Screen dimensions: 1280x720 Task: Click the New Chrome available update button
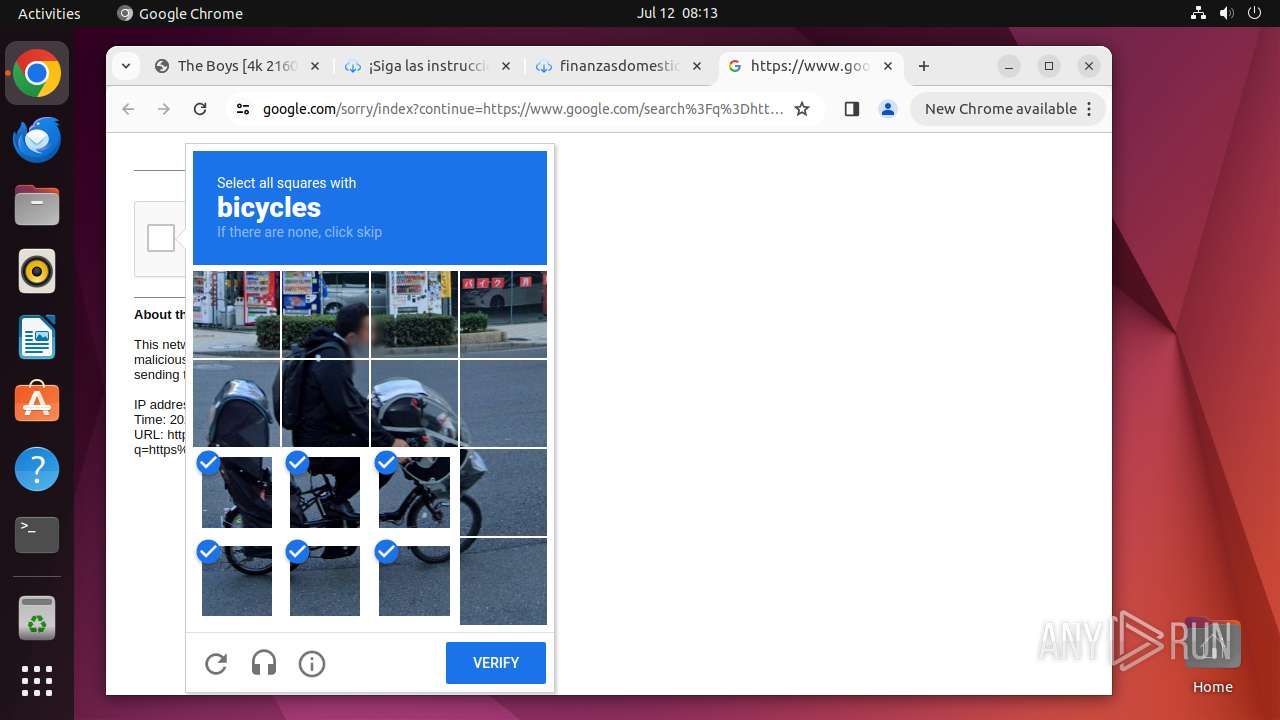pos(1007,109)
